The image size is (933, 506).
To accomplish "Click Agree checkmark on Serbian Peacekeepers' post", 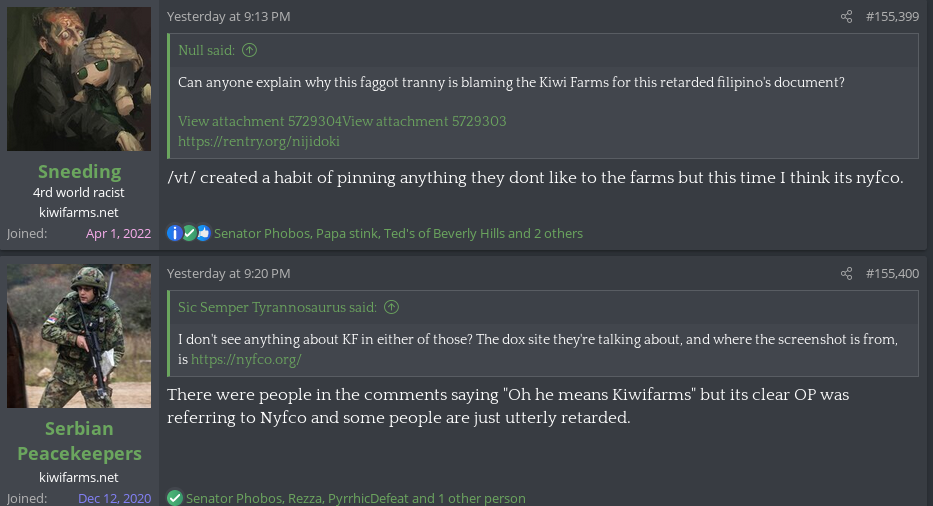I will coord(175,498).
